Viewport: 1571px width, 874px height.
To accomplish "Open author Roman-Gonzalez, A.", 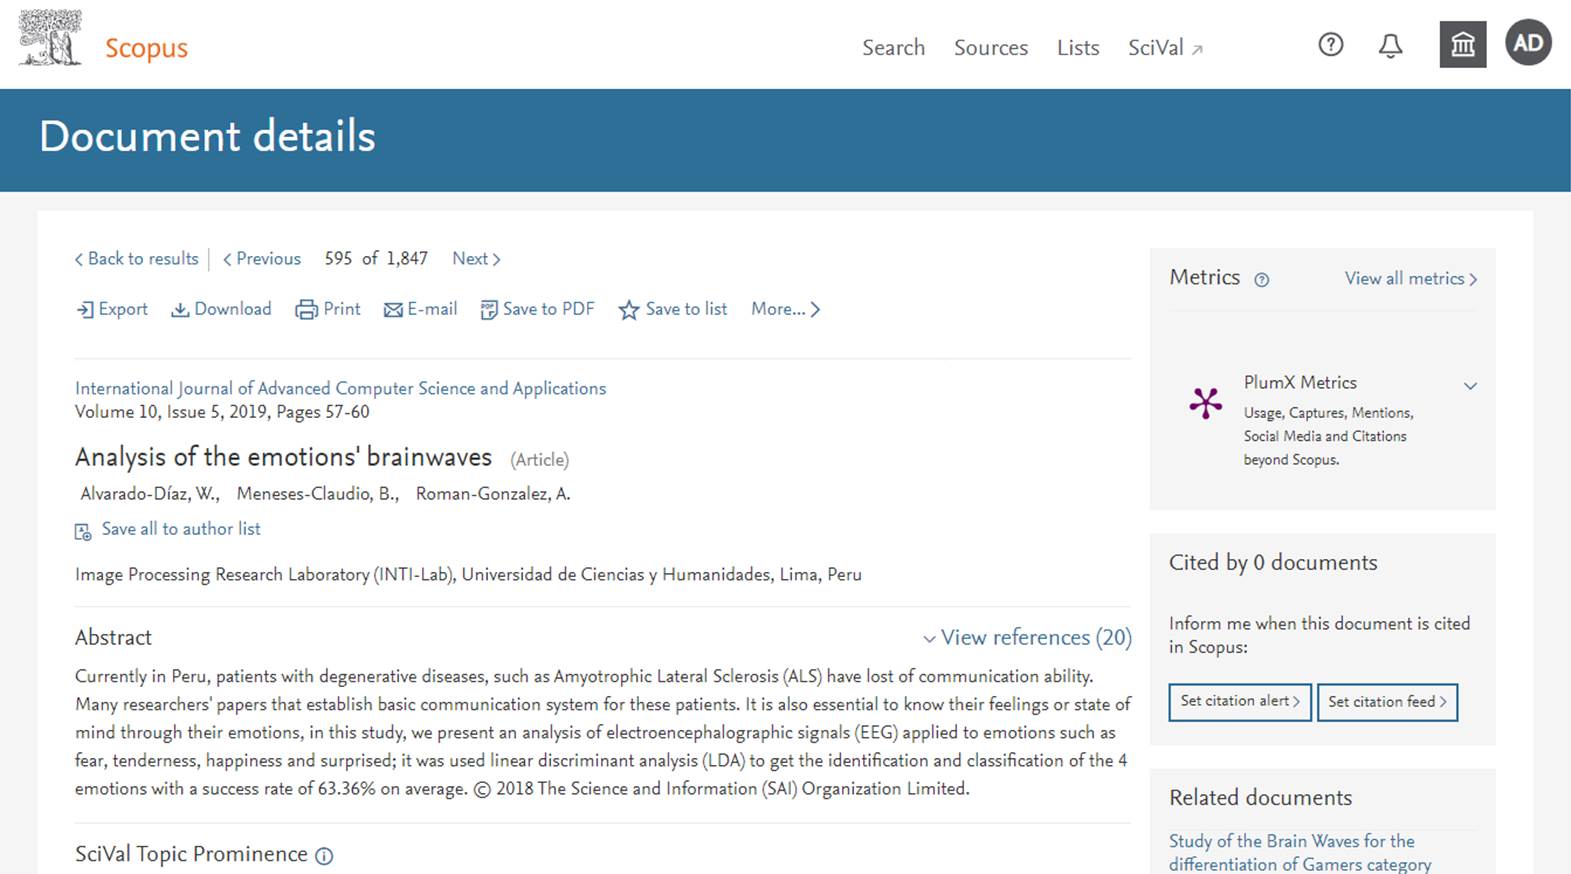I will point(493,493).
